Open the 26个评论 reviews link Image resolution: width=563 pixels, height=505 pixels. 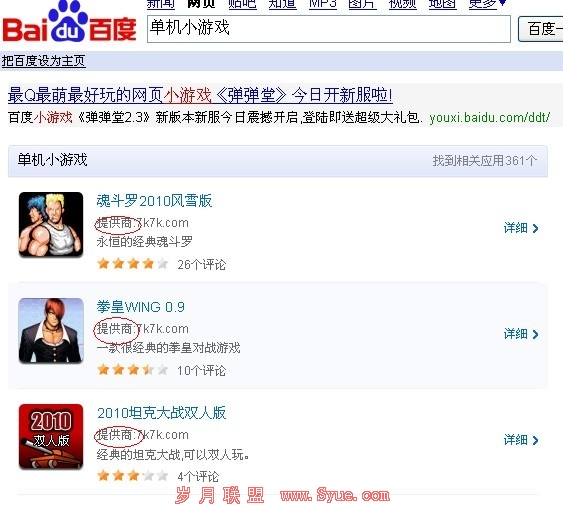201,265
